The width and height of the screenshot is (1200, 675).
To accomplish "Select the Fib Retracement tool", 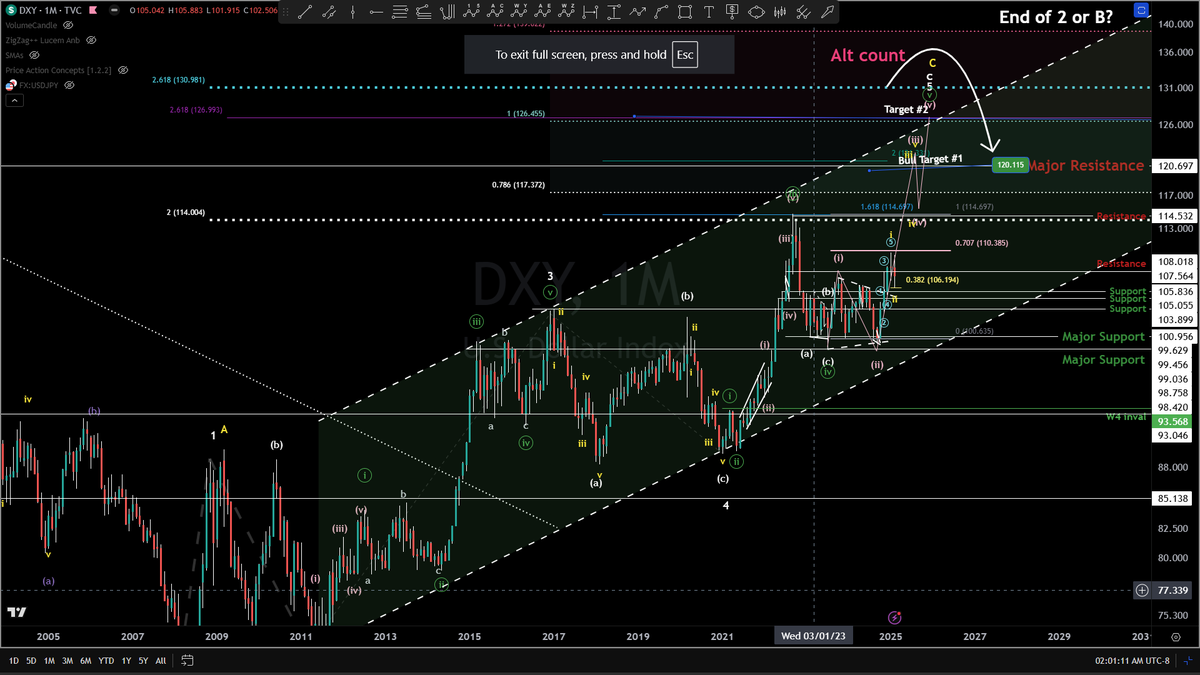I will coord(400,12).
